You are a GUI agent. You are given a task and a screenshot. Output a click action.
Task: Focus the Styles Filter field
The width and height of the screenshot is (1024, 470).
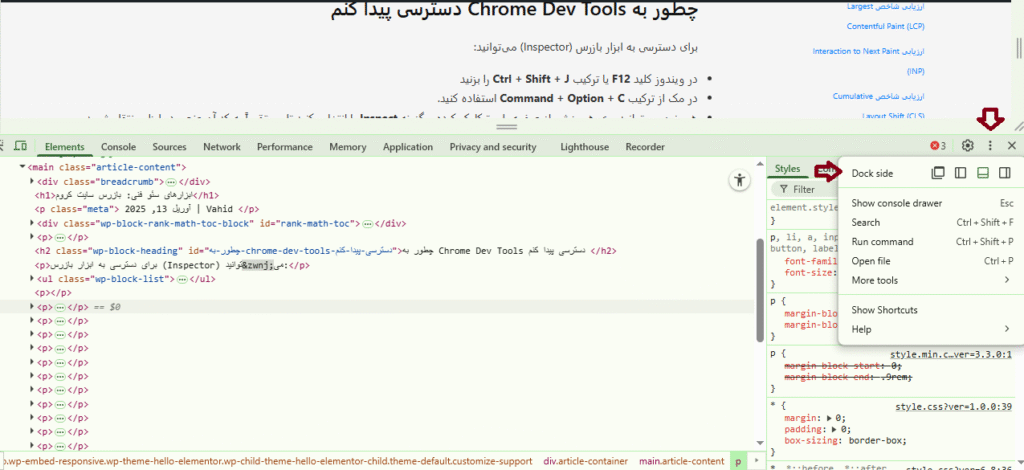[x=805, y=189]
